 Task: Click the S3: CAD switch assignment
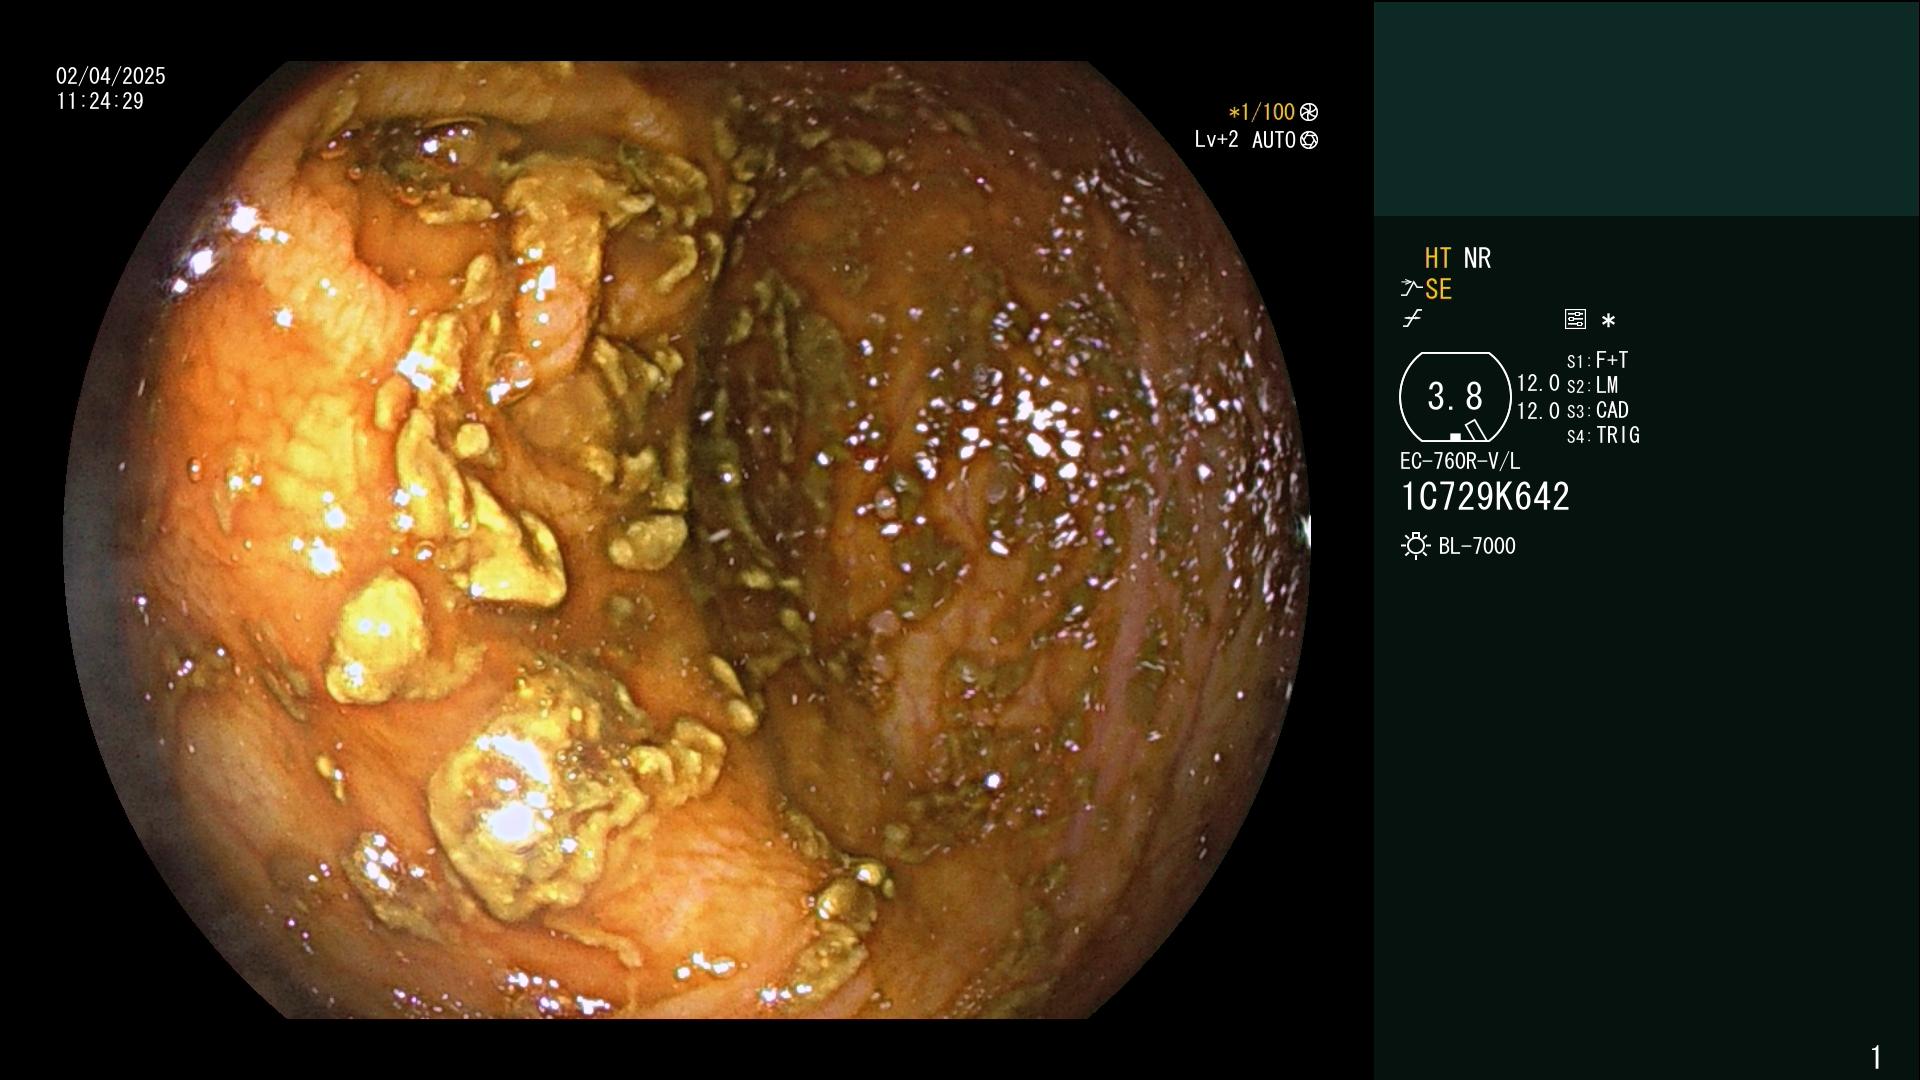click(x=1598, y=410)
